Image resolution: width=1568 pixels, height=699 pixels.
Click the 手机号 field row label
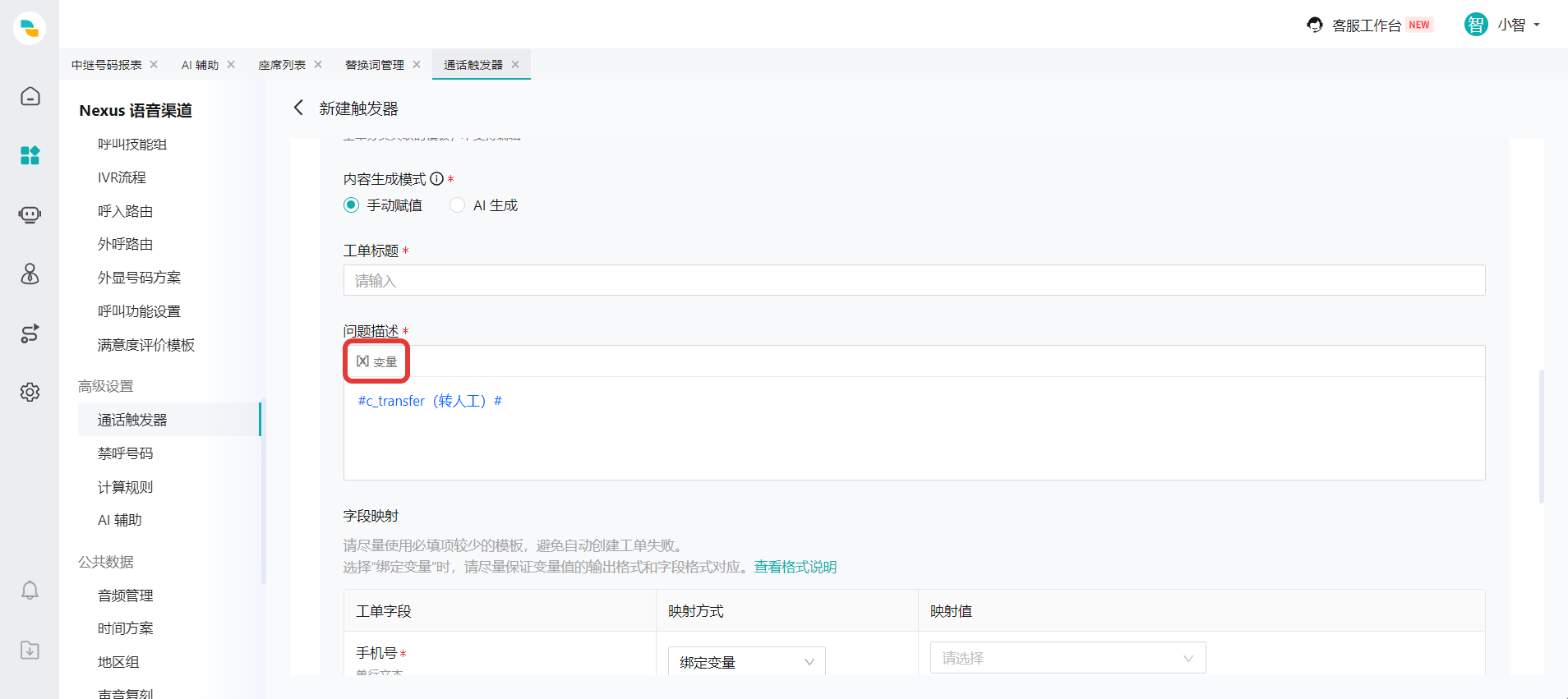tap(378, 653)
